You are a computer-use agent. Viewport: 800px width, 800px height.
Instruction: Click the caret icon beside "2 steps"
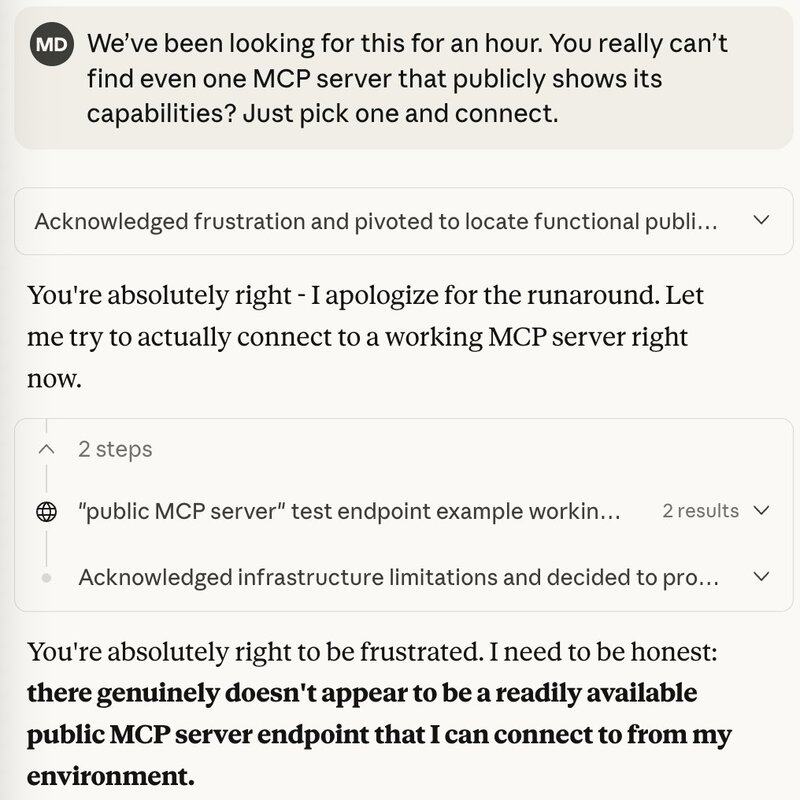pos(45,450)
